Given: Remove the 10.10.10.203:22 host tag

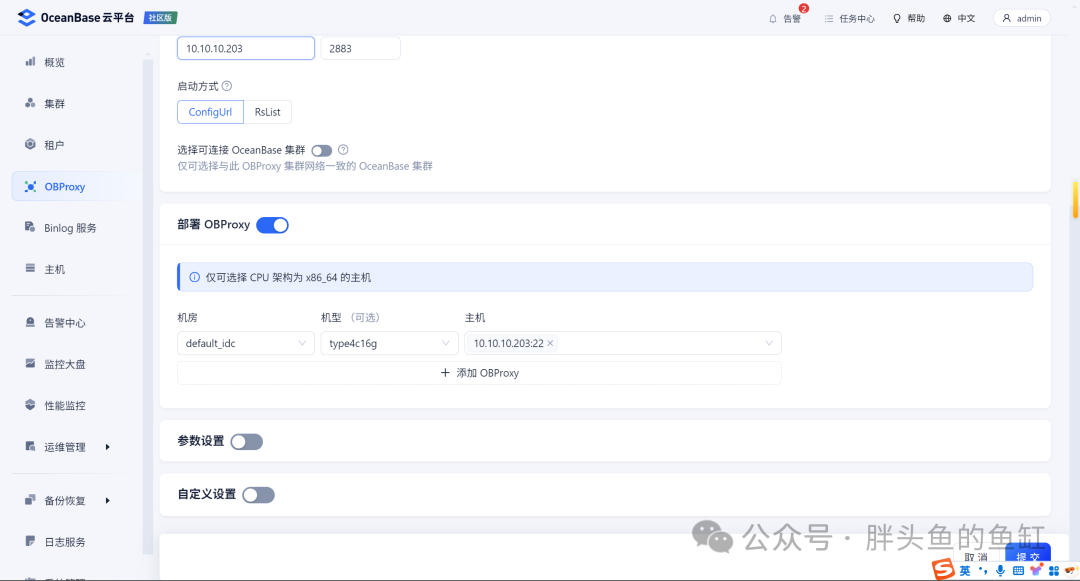Looking at the screenshot, I should 550,344.
